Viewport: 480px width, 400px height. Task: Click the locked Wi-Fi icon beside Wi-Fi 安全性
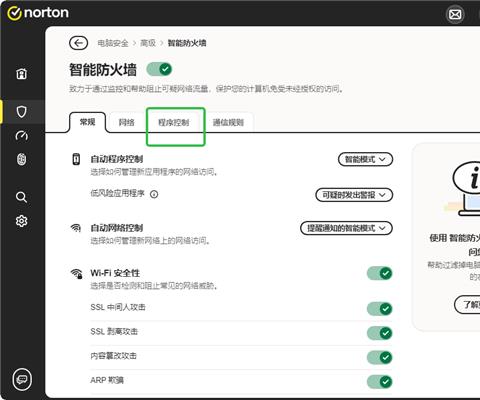coord(77,274)
